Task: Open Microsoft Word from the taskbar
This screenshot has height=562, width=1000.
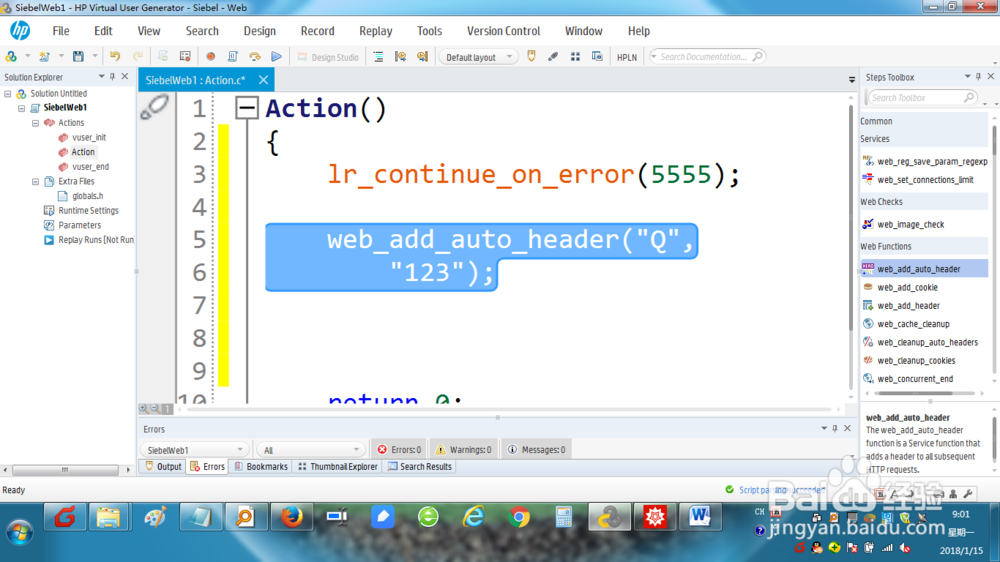Action: click(700, 517)
